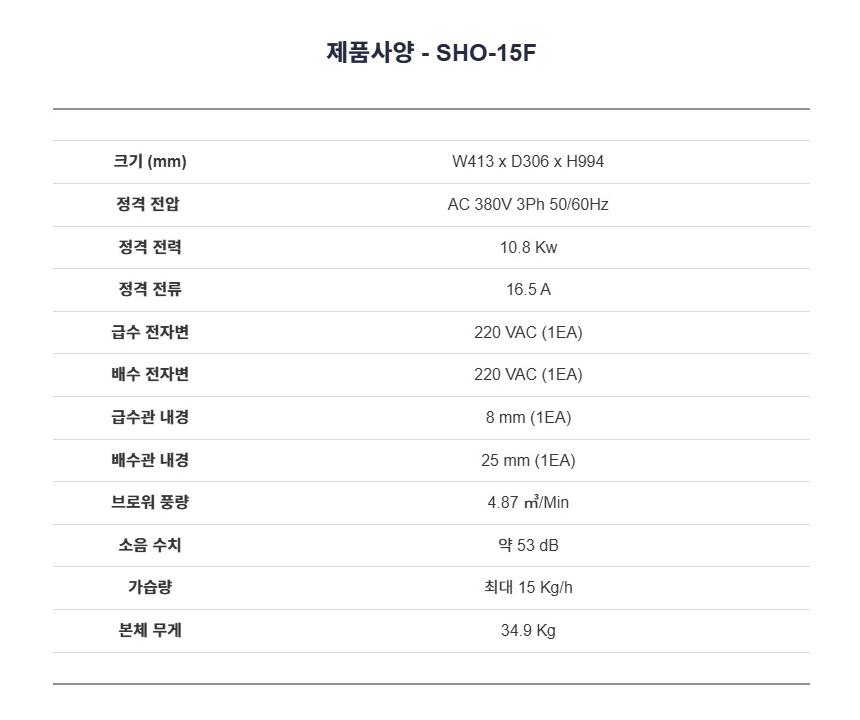
Task: Click the 정격 전력 label
Action: coord(150,247)
